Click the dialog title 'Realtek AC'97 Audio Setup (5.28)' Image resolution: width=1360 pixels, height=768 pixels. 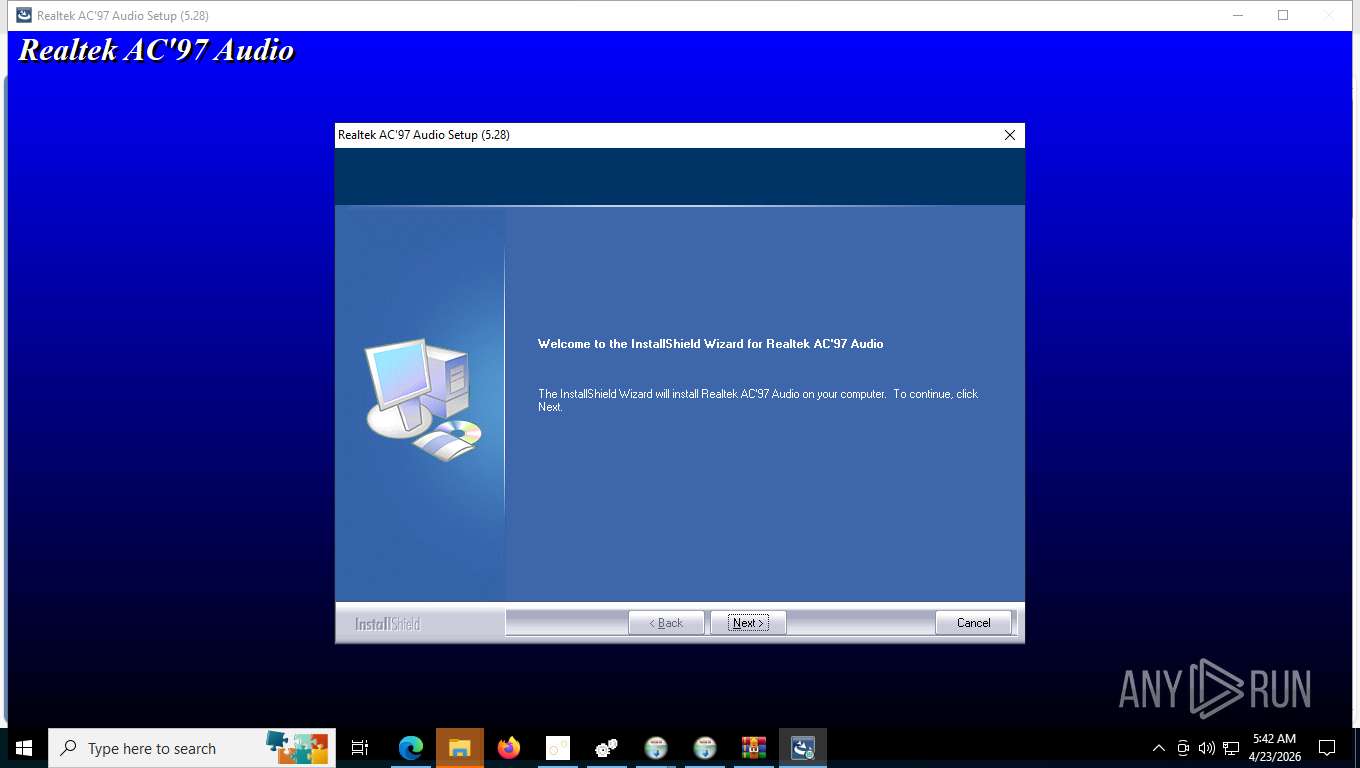[424, 135]
